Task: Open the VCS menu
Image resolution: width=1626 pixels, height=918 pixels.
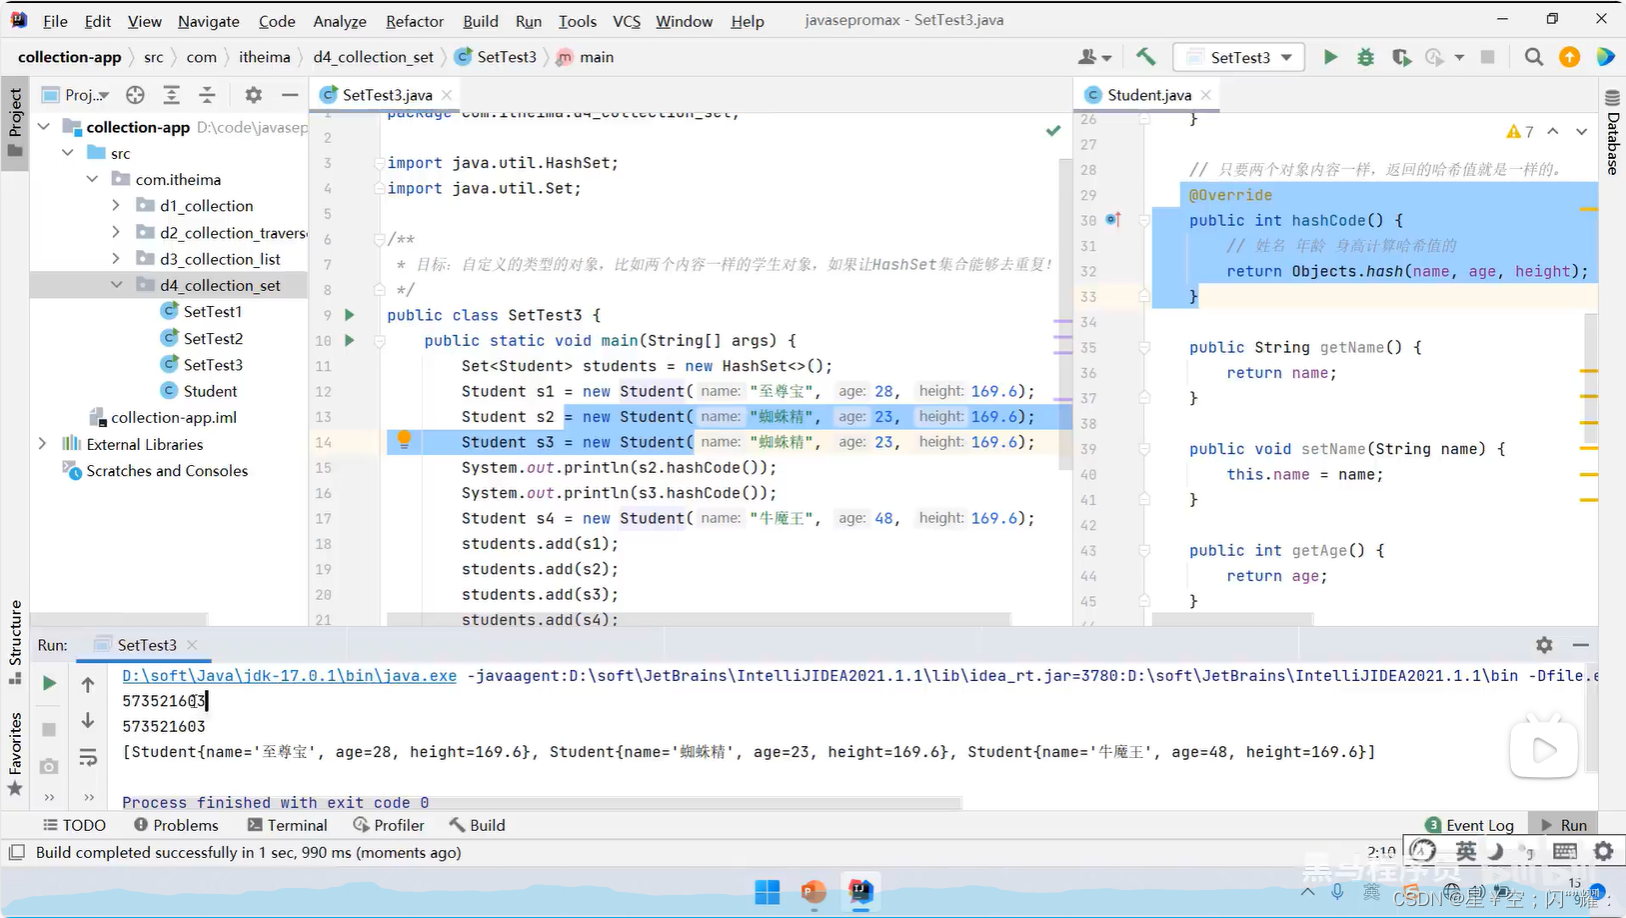Action: click(626, 21)
